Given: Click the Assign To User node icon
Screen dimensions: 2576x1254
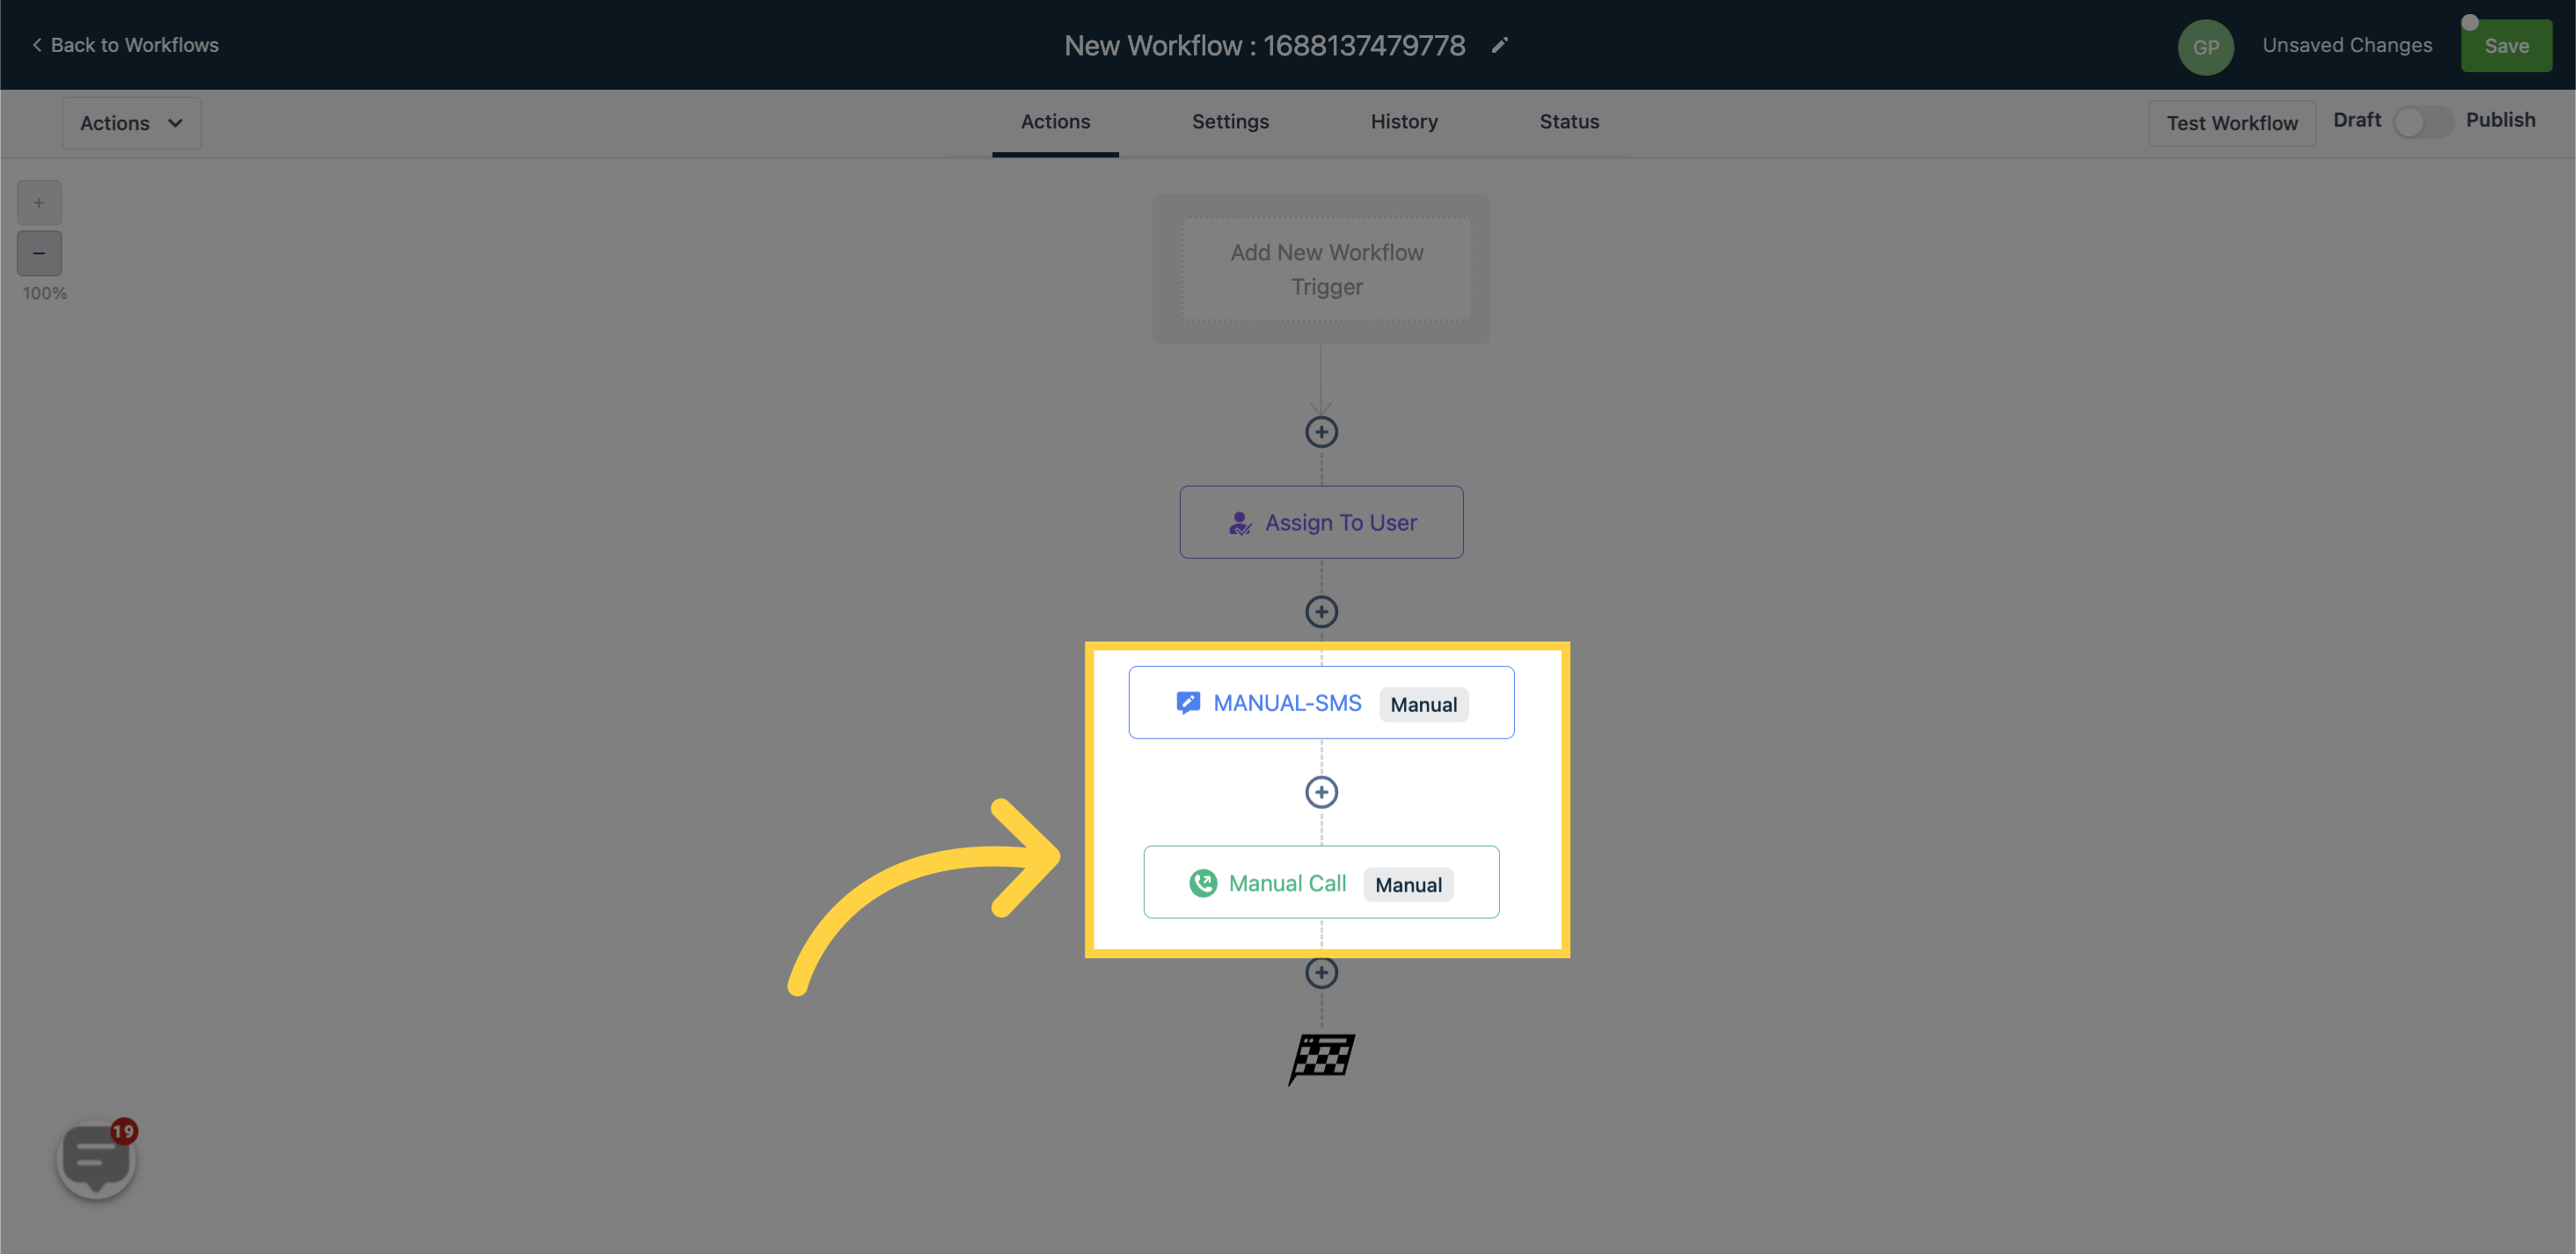Looking at the screenshot, I should pos(1239,521).
